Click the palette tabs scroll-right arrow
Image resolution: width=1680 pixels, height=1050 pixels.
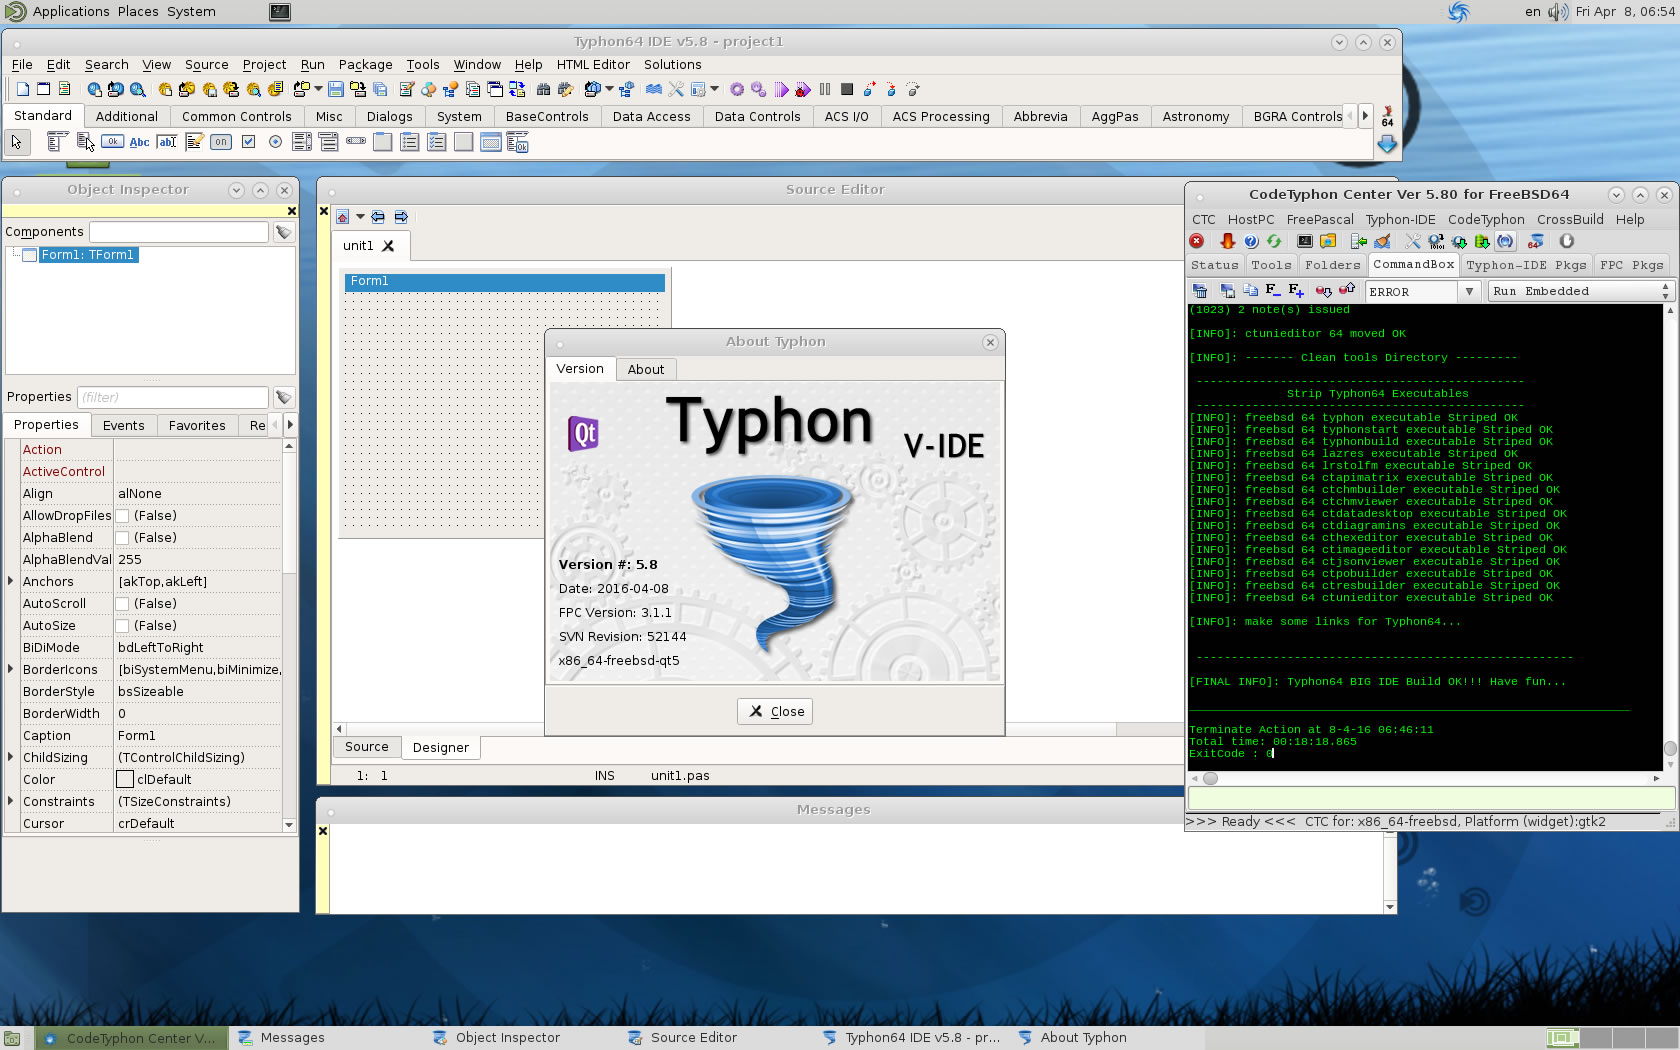[1364, 116]
